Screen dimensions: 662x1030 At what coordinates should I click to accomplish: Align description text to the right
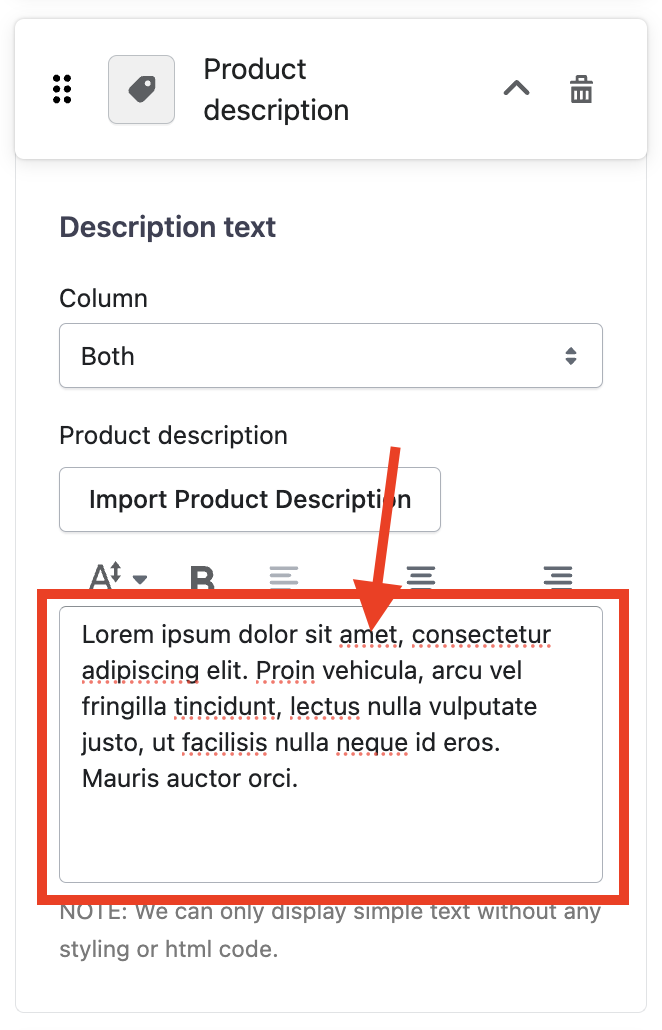coord(557,577)
